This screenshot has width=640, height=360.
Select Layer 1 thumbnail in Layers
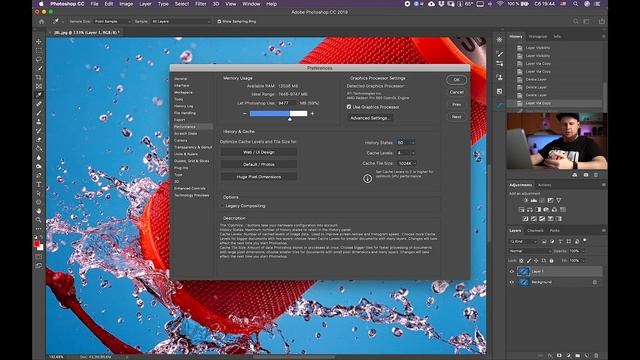pos(524,271)
